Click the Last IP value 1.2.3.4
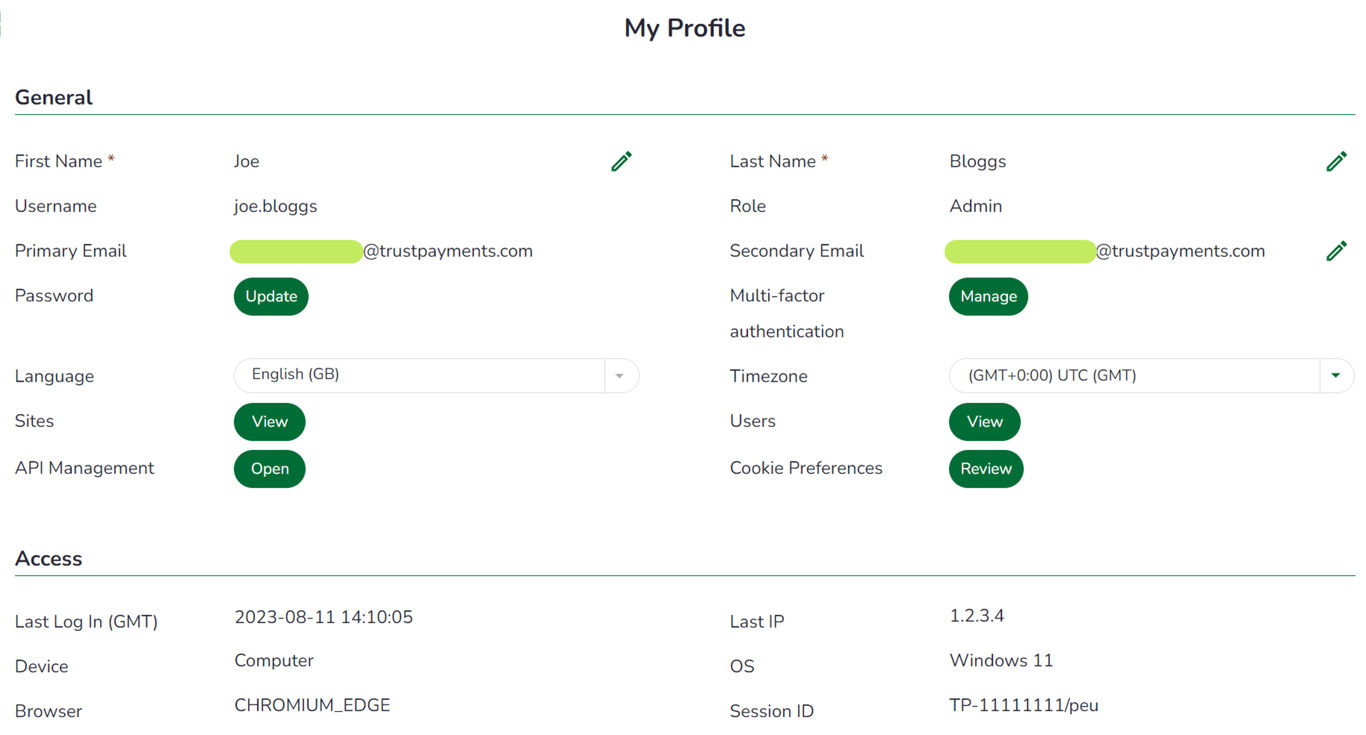 (977, 616)
